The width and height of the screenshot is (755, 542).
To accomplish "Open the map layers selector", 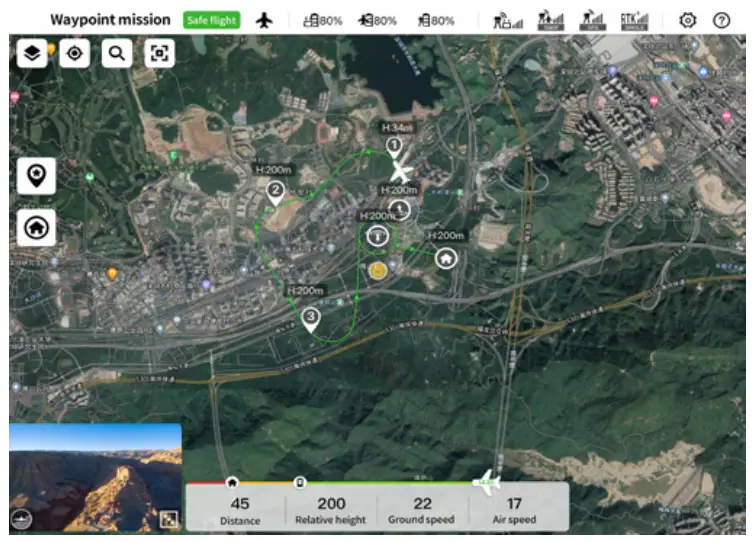I will click(x=32, y=53).
